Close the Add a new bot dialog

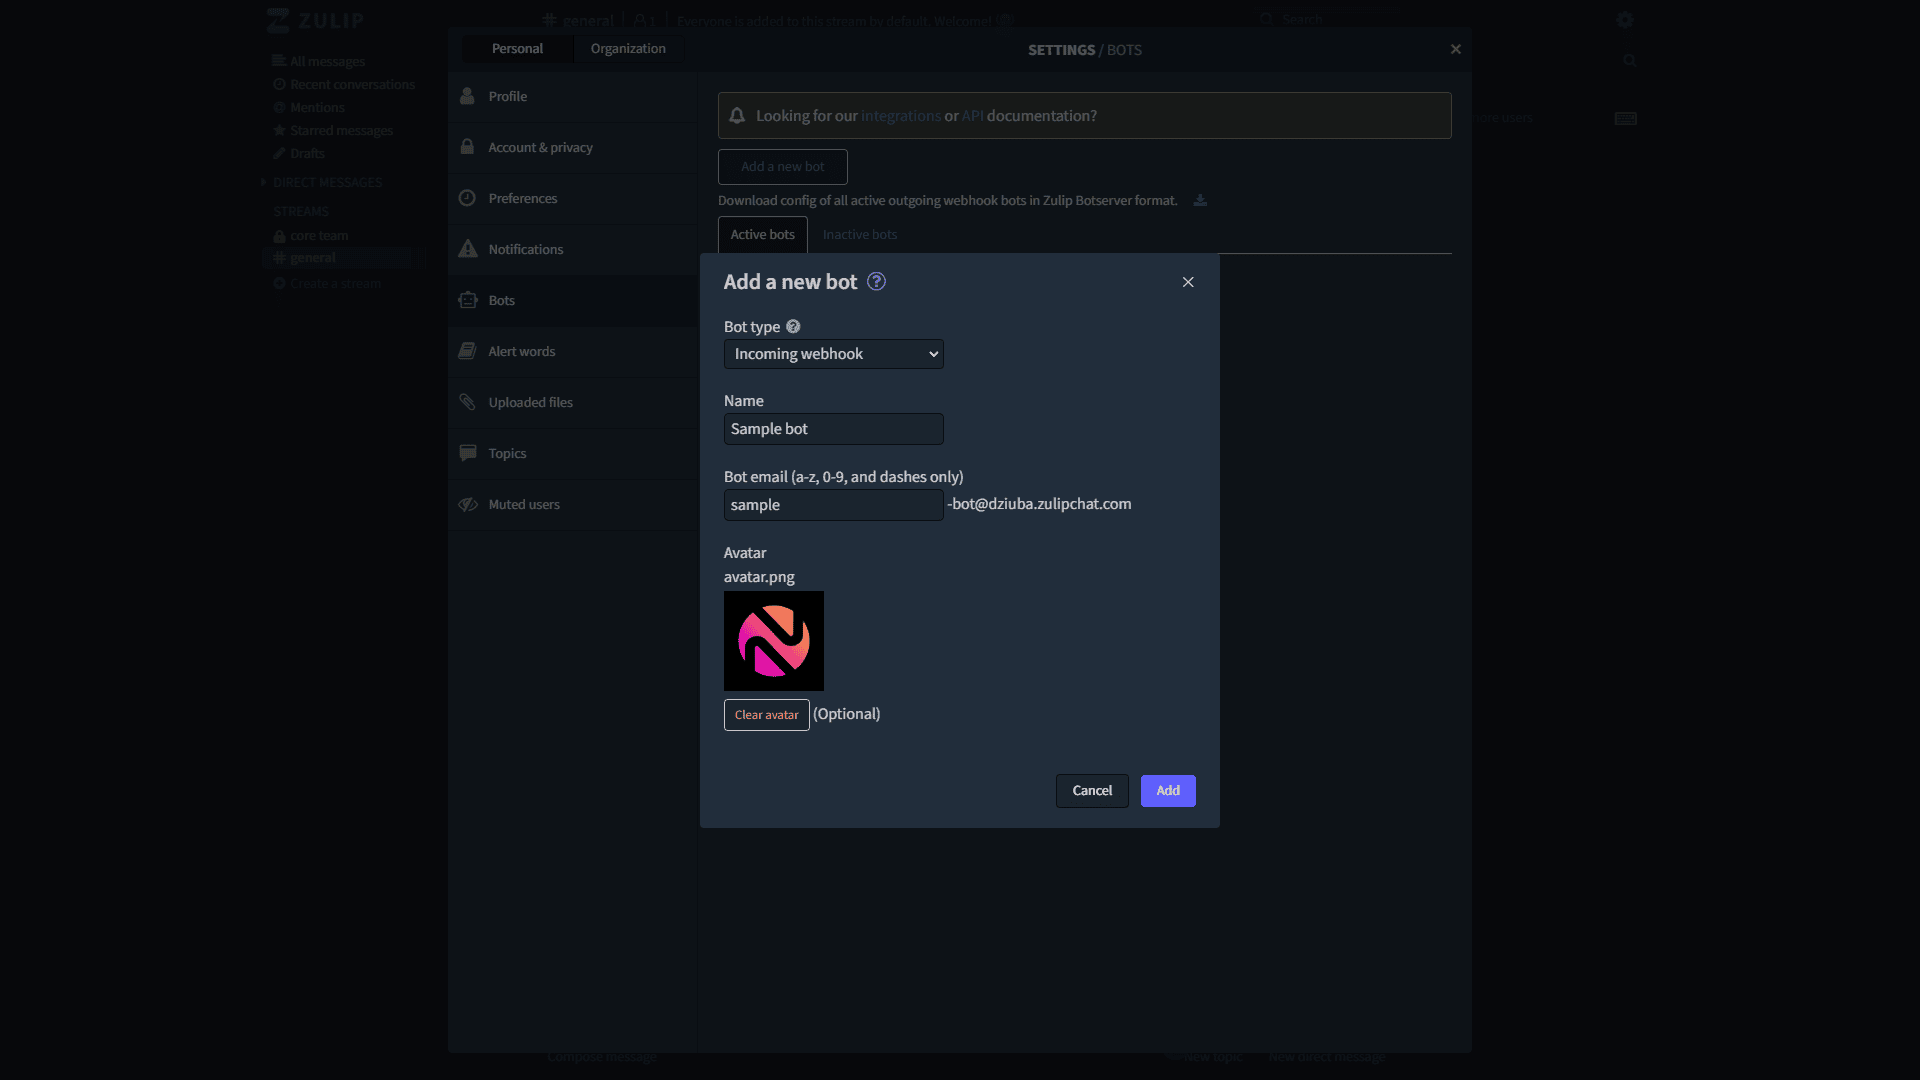click(1188, 282)
